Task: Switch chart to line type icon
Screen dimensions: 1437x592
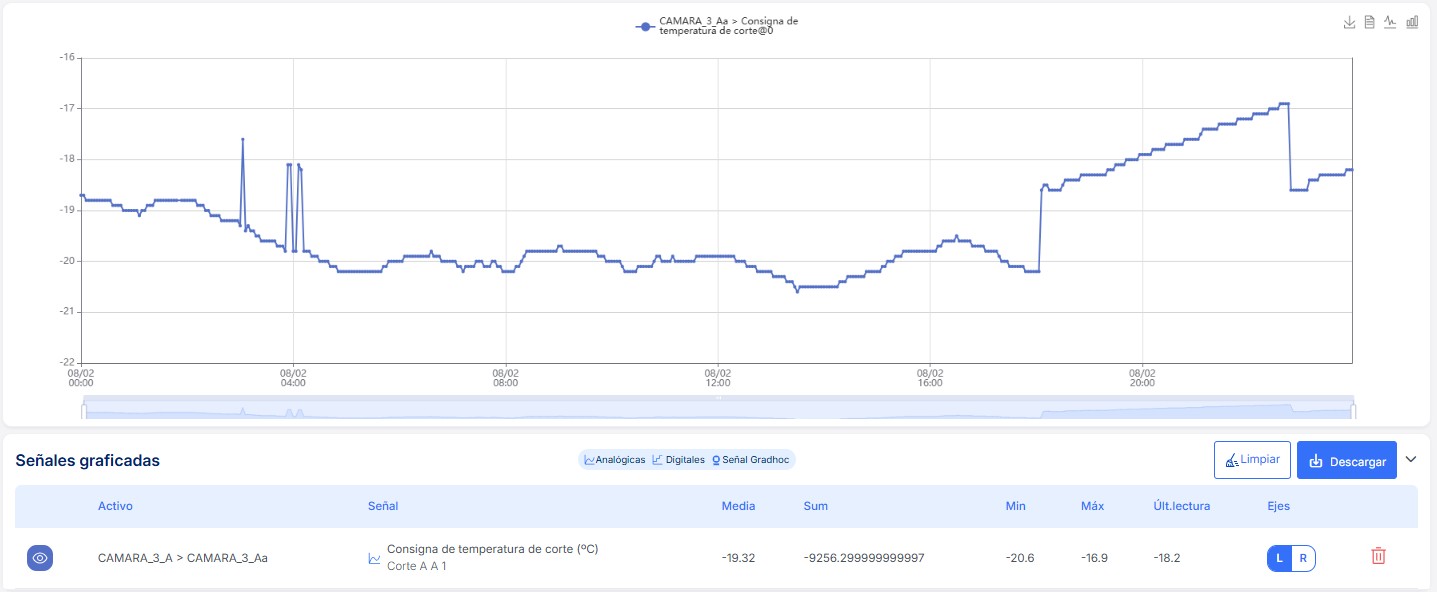Action: click(1390, 22)
